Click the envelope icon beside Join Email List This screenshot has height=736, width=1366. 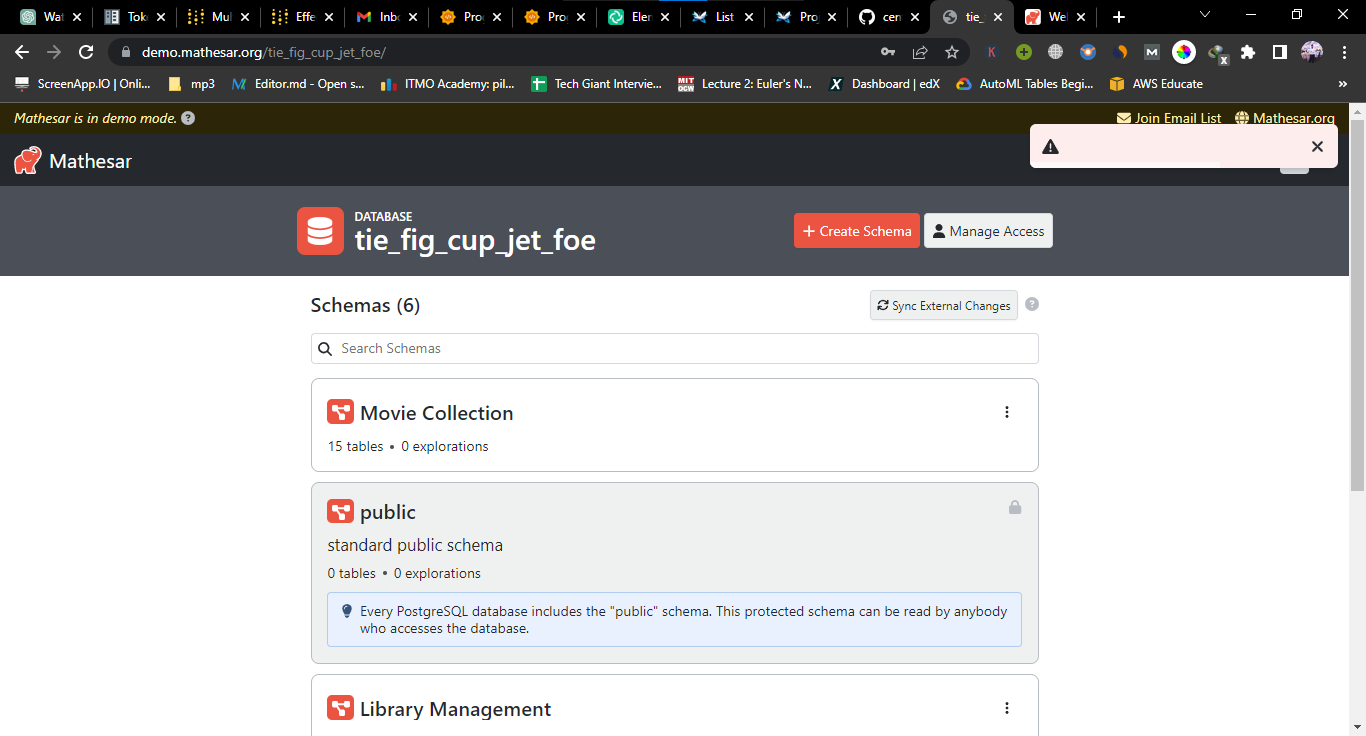point(1122,117)
